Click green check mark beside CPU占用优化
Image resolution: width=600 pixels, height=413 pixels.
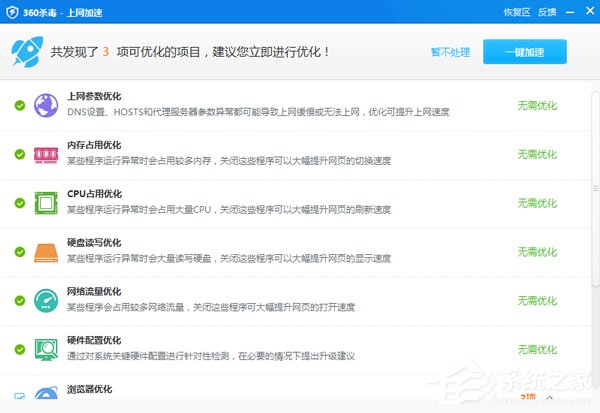20,203
